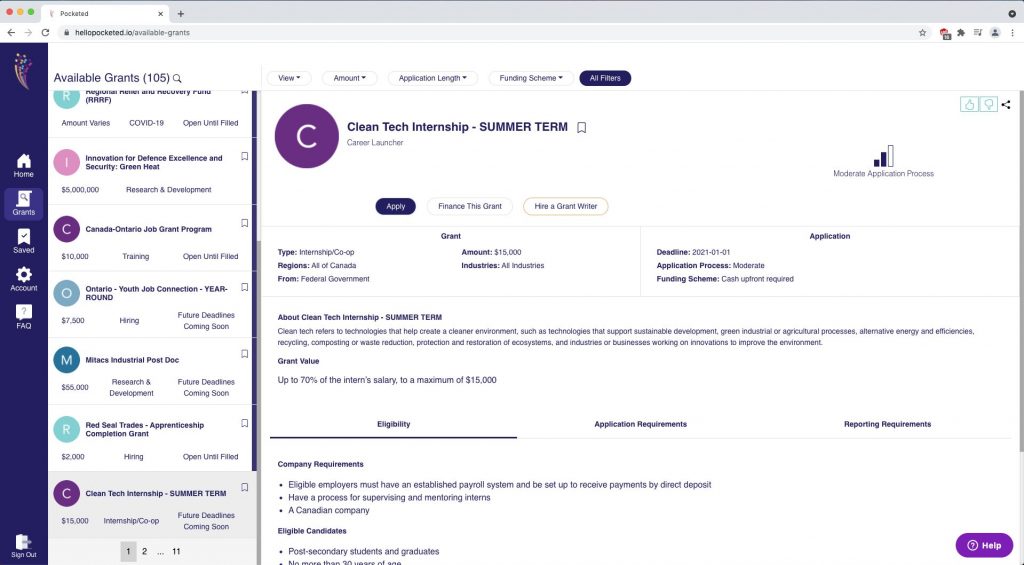Open the Funding Scheme dropdown
Image resolution: width=1024 pixels, height=565 pixels.
coord(530,78)
